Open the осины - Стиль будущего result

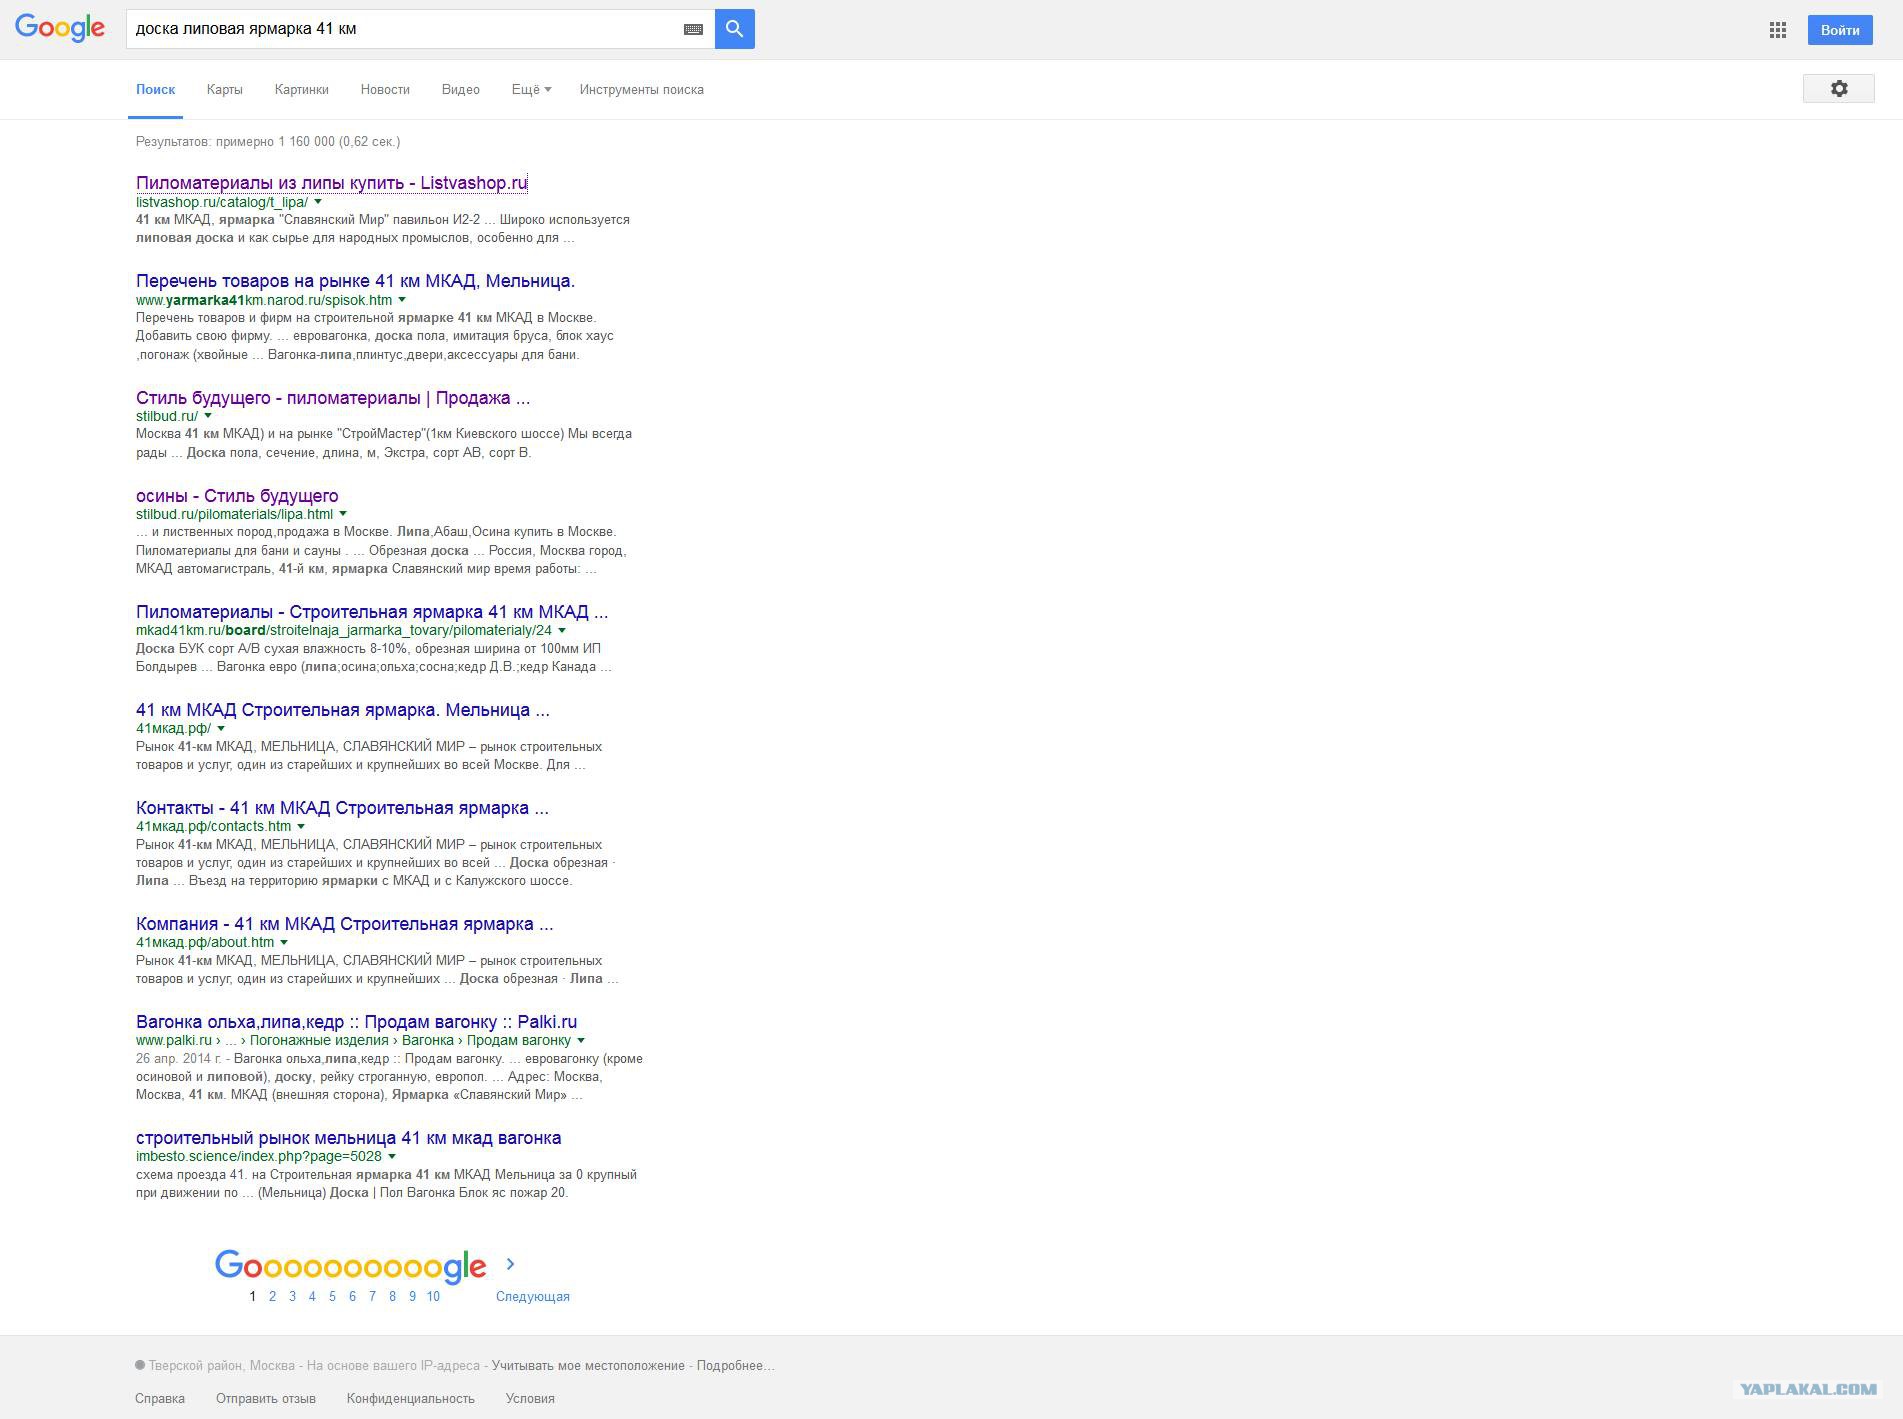pos(237,496)
